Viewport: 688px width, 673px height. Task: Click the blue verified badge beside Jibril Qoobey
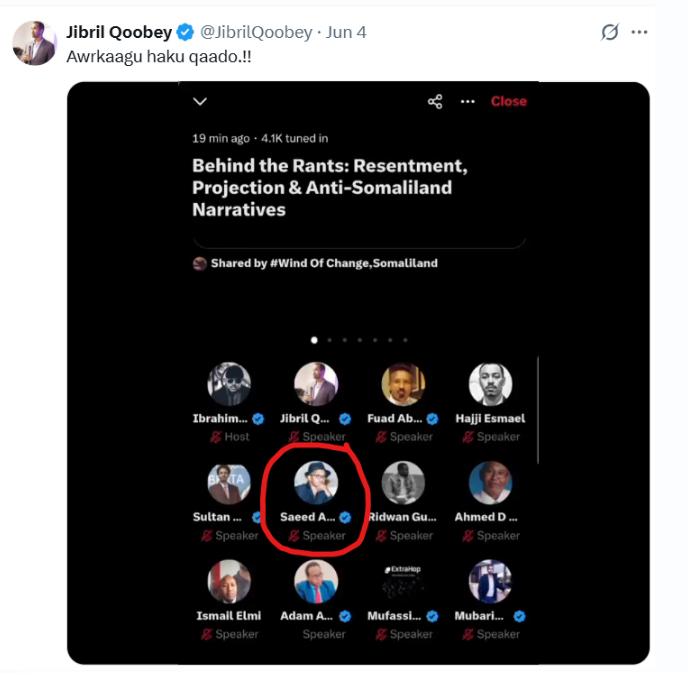point(185,32)
